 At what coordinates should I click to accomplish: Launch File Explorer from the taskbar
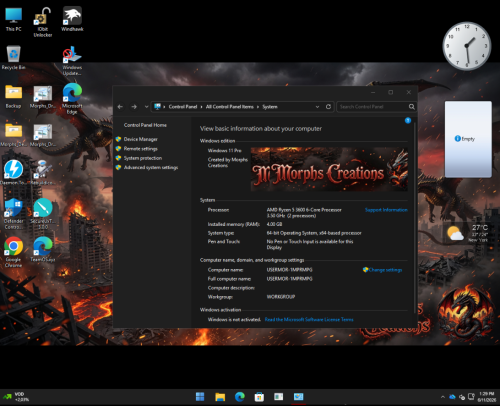220,397
